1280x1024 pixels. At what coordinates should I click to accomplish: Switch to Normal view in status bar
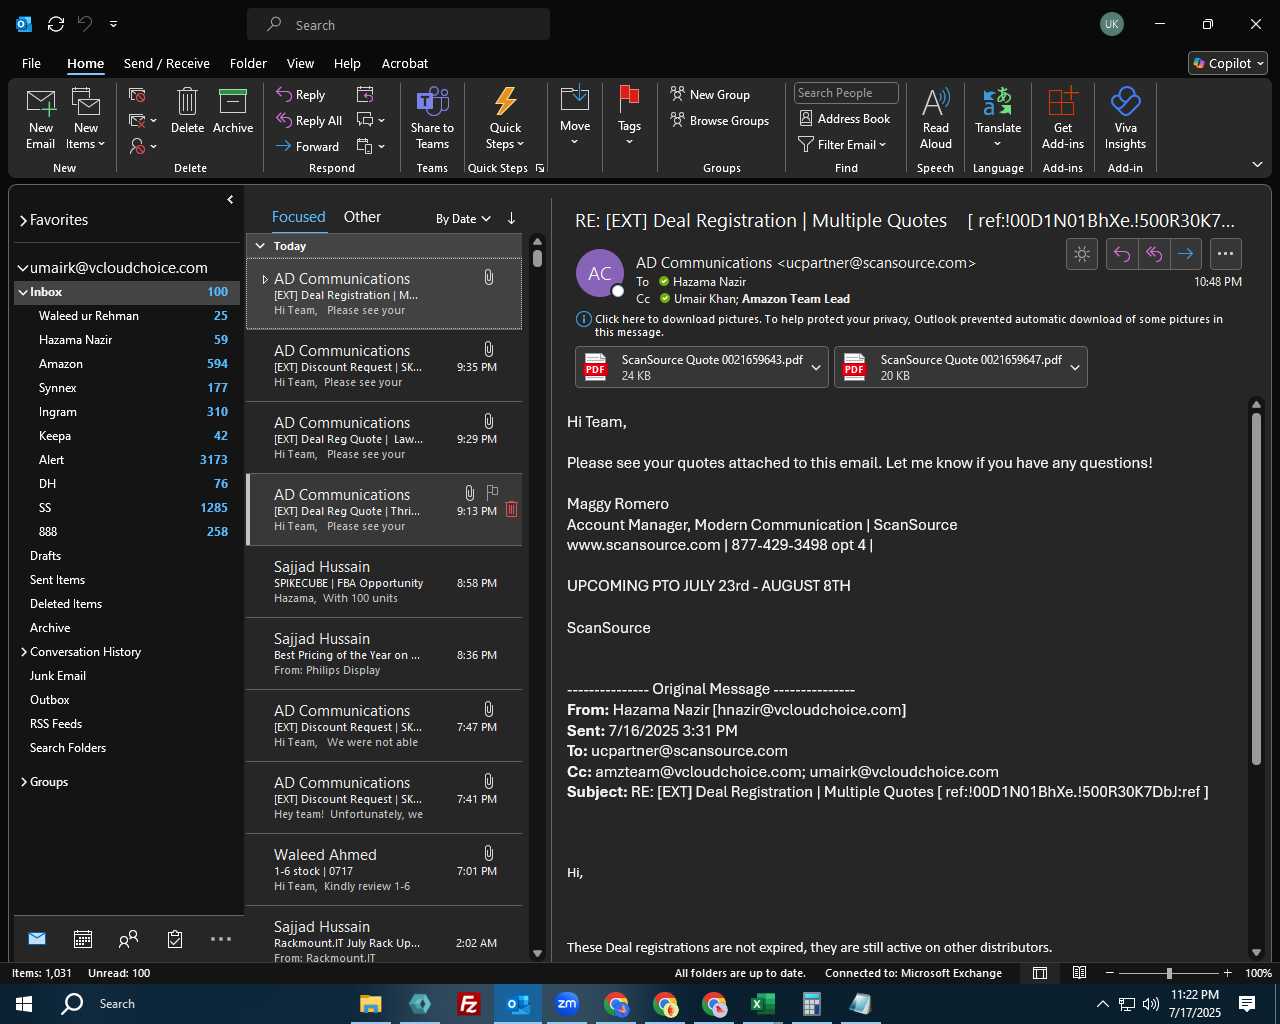tap(1040, 973)
